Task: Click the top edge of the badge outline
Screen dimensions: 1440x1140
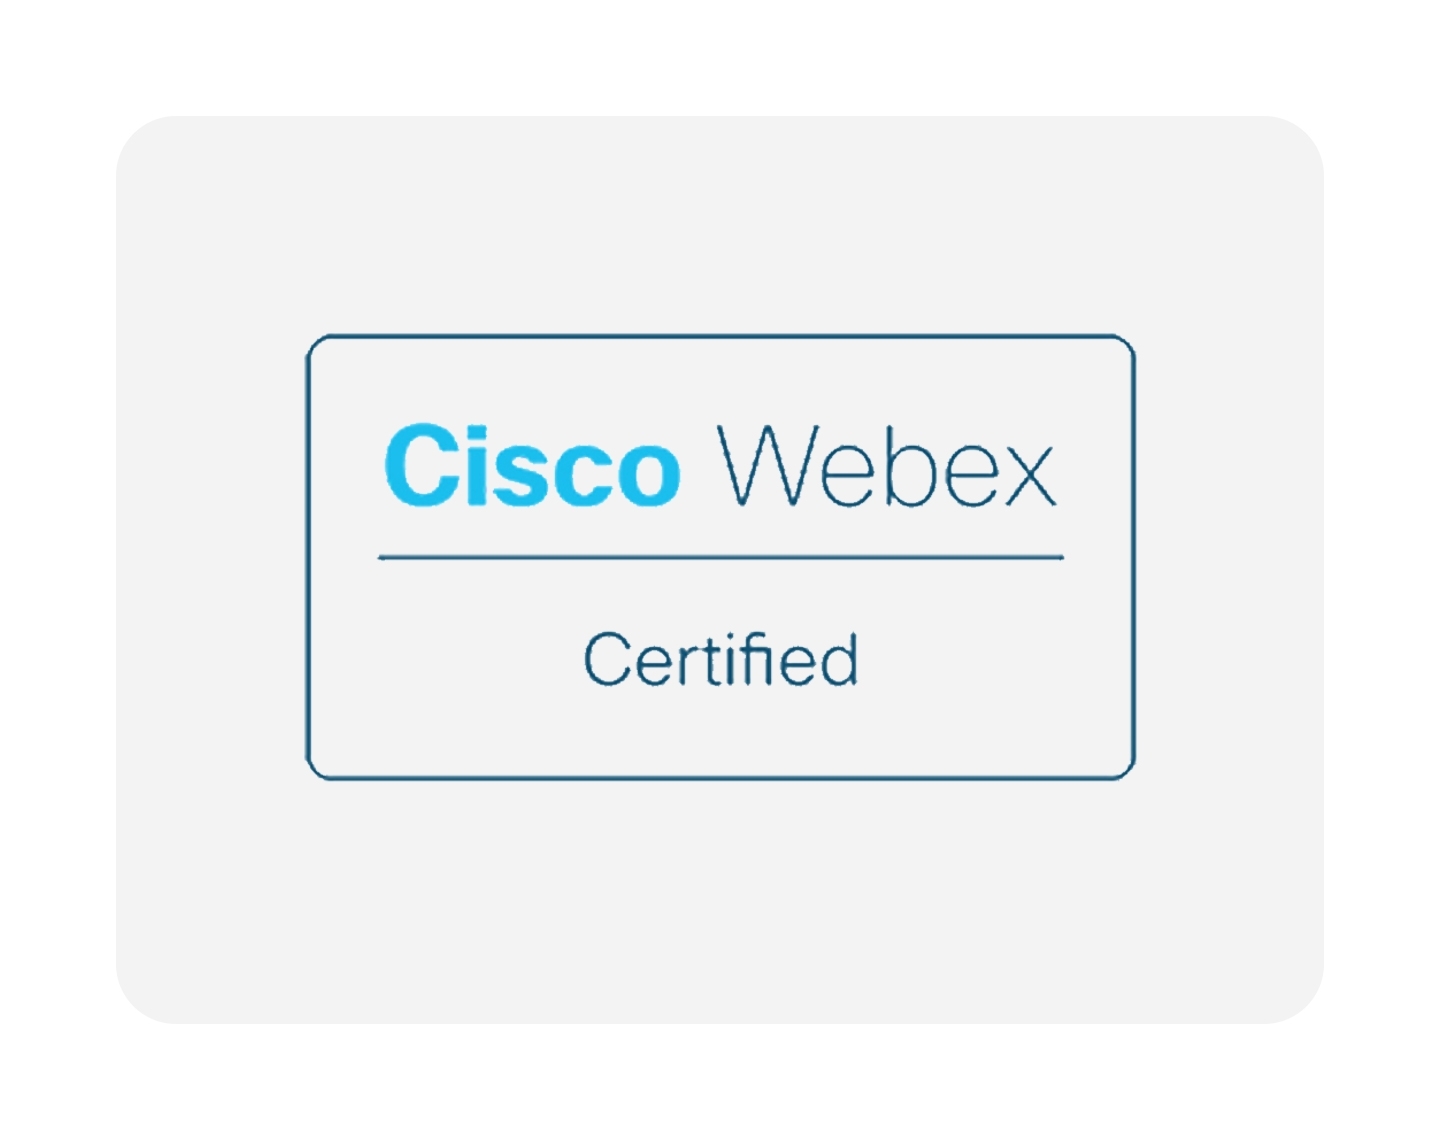Action: point(721,337)
